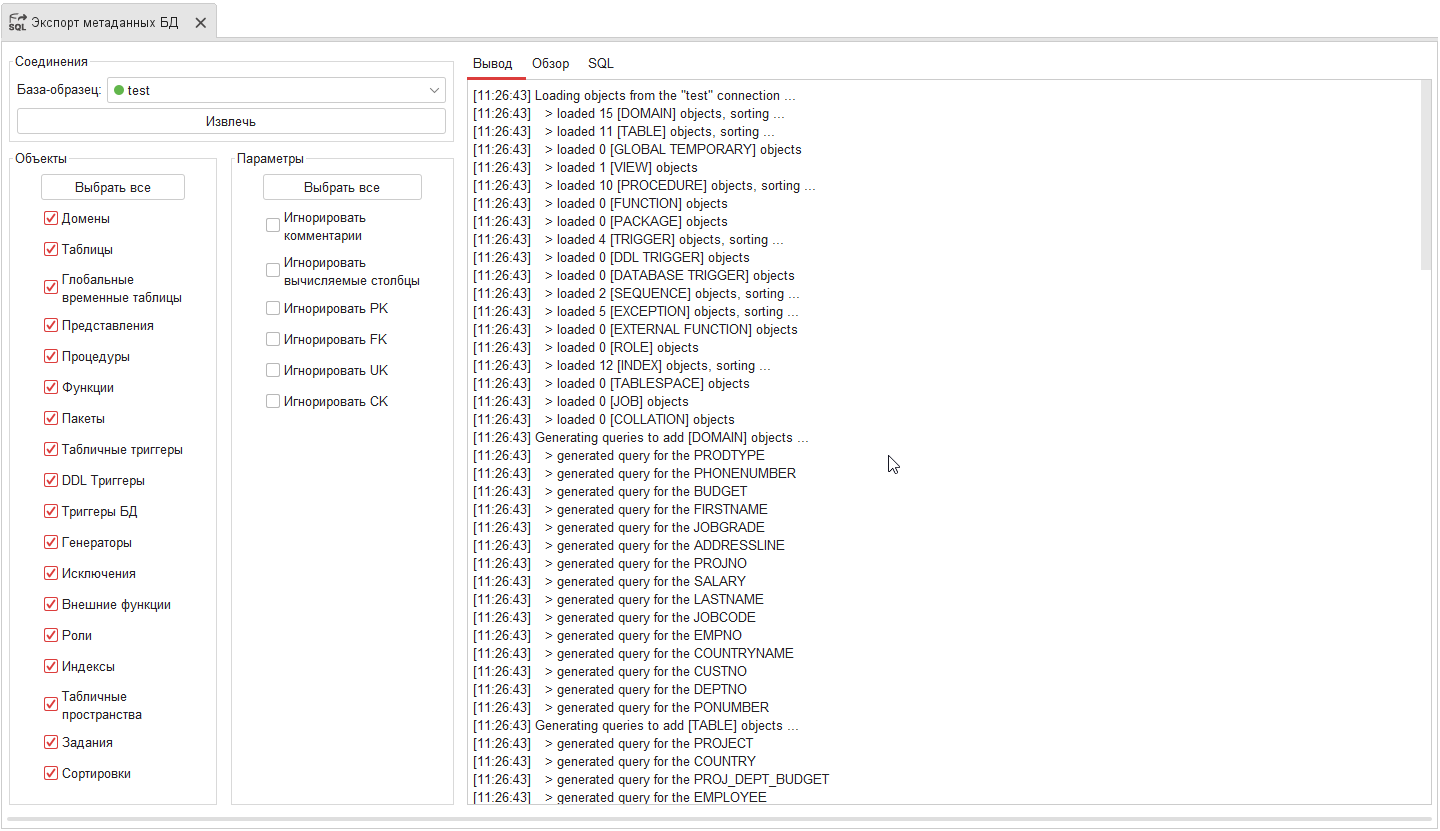The height and width of the screenshot is (831, 1440).
Task: Select the Вывод tab
Action: click(x=495, y=63)
